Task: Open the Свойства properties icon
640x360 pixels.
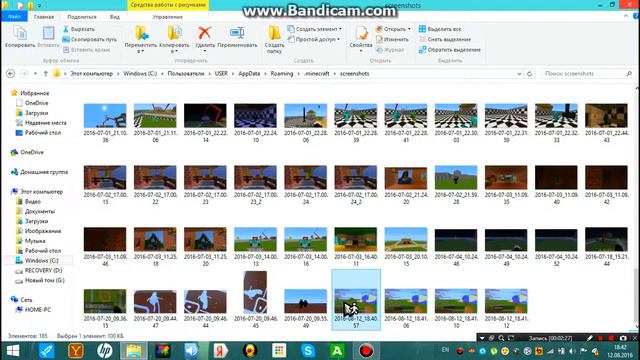Action: [x=361, y=33]
